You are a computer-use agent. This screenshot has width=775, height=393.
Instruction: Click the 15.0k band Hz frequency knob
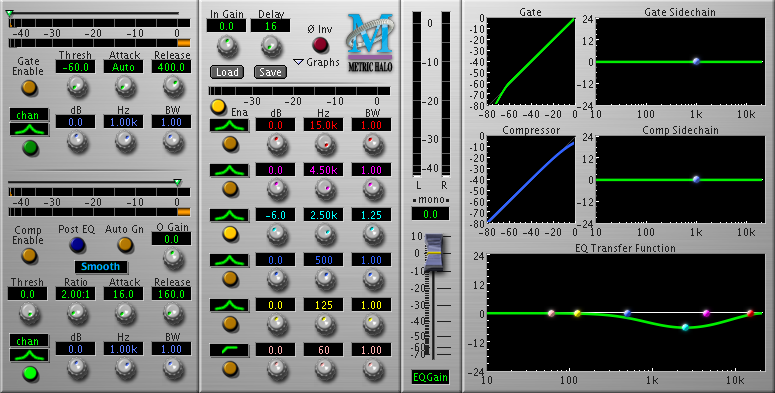click(325, 144)
